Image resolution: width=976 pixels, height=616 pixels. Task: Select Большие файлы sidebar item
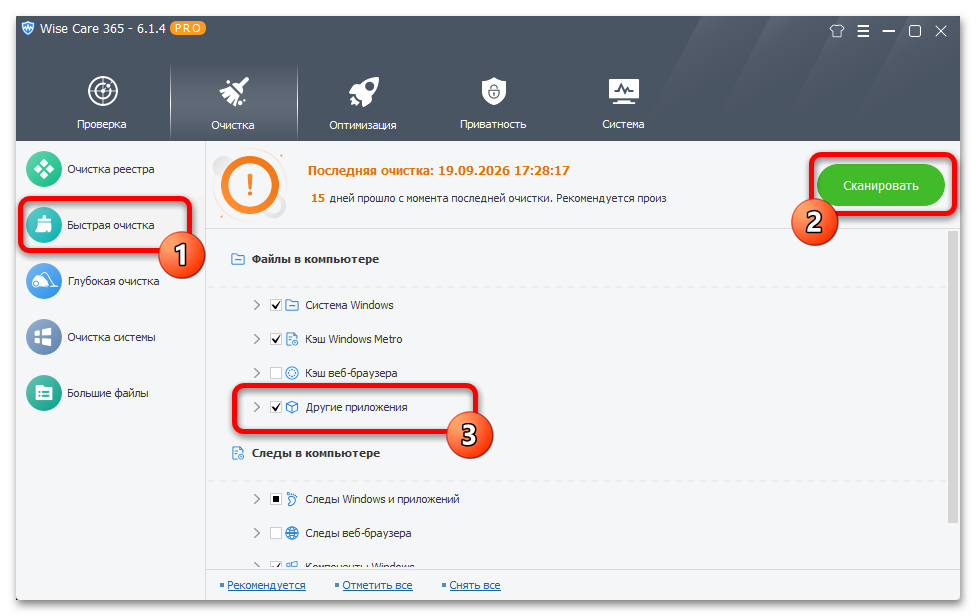coord(88,393)
